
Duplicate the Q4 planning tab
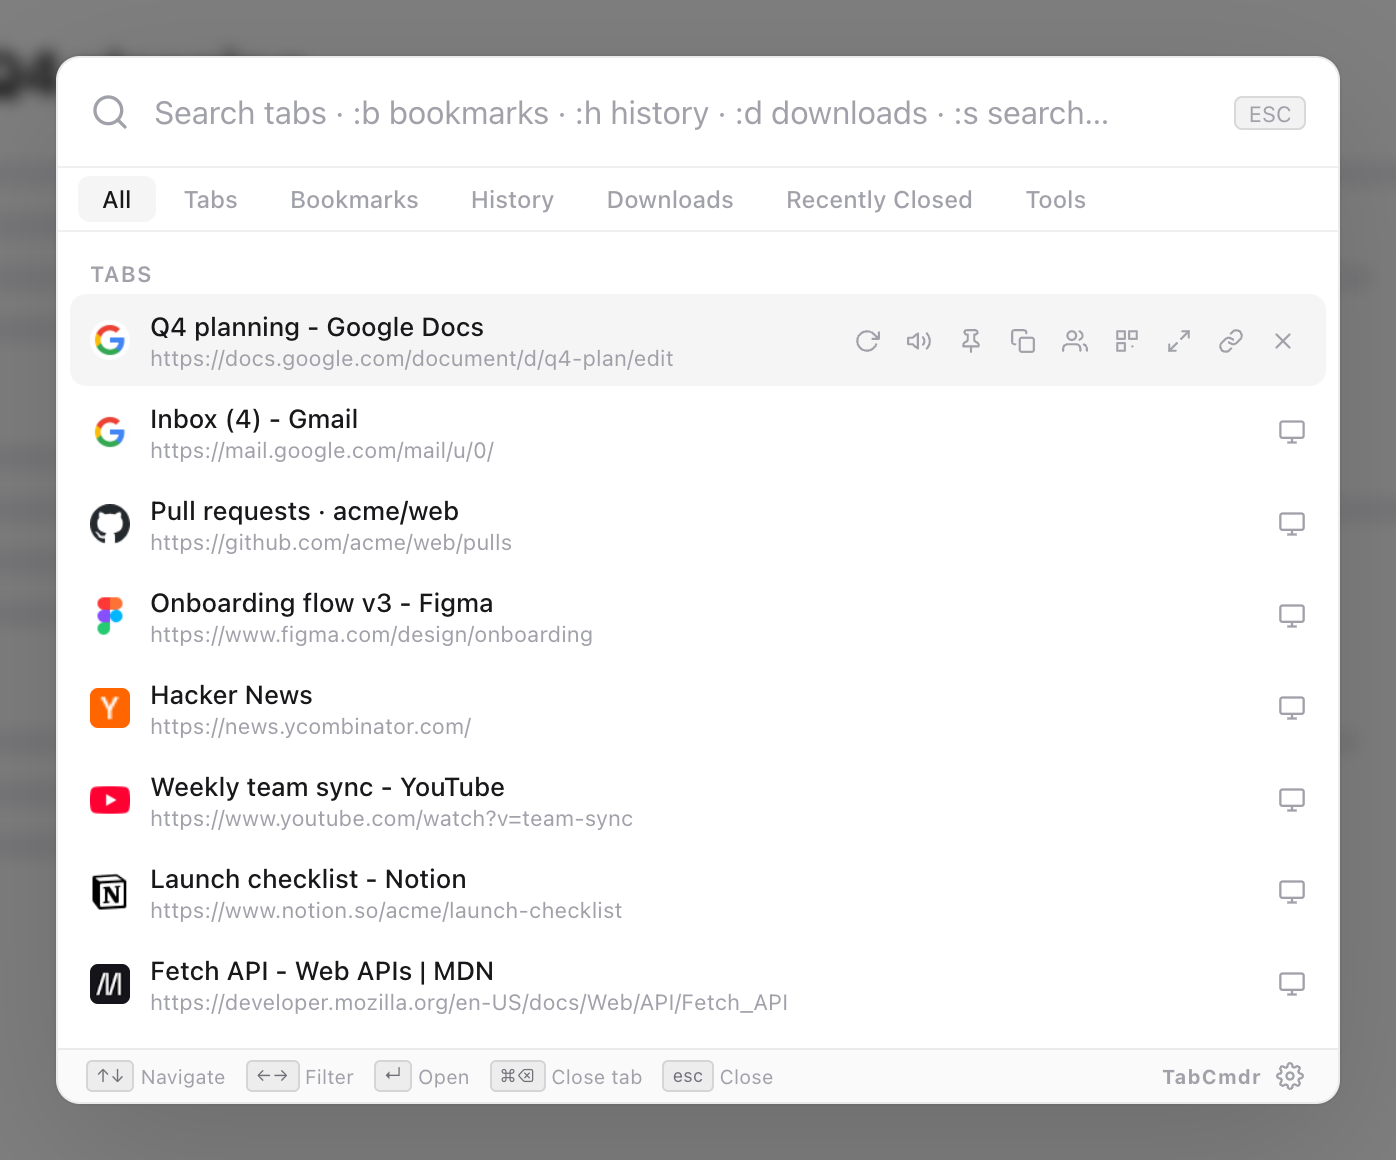tap(1023, 341)
